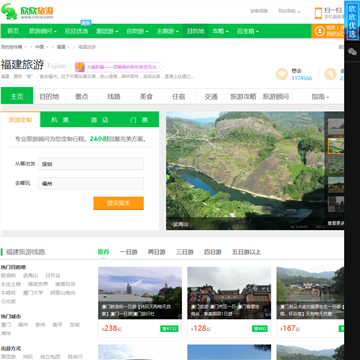Select the 主页 tab
Image resolution: width=360 pixels, height=360 pixels.
point(17,96)
